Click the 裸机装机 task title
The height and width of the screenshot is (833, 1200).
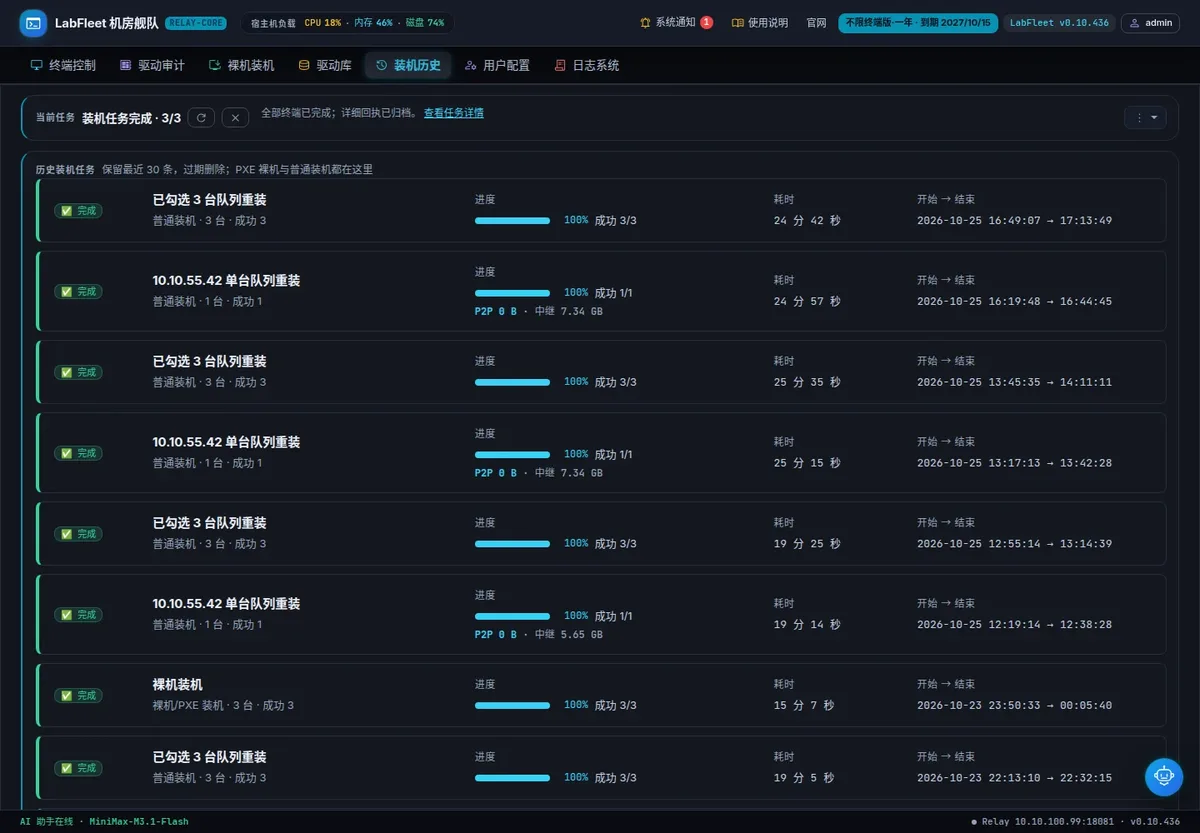coord(177,685)
